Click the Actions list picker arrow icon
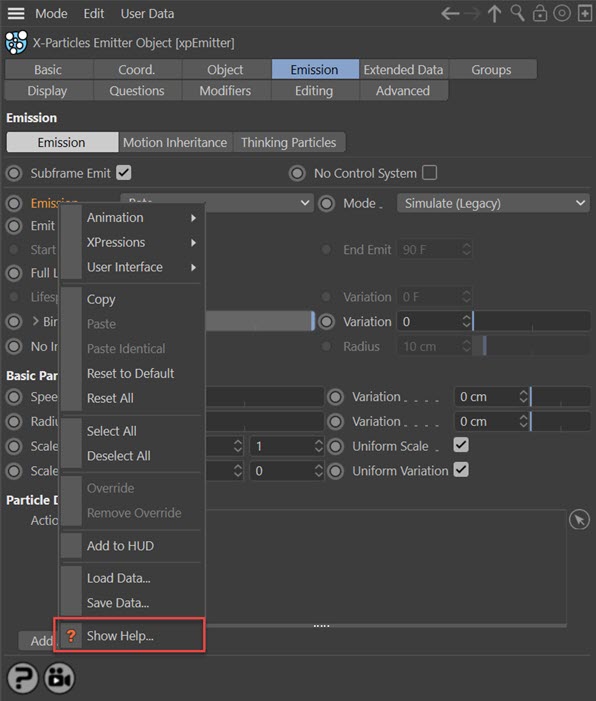596x701 pixels. pyautogui.click(x=579, y=520)
